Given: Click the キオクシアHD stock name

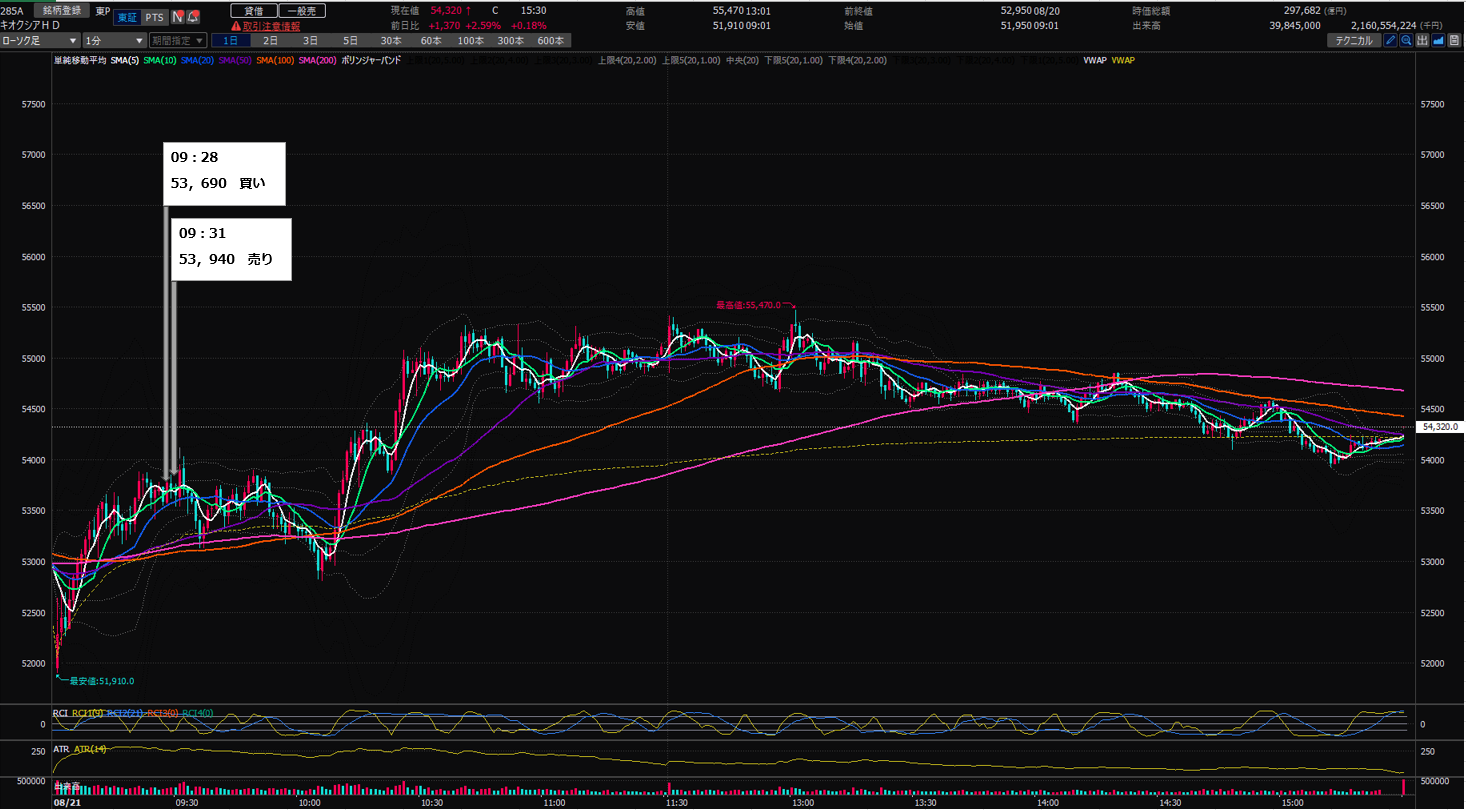Looking at the screenshot, I should tap(31, 25).
